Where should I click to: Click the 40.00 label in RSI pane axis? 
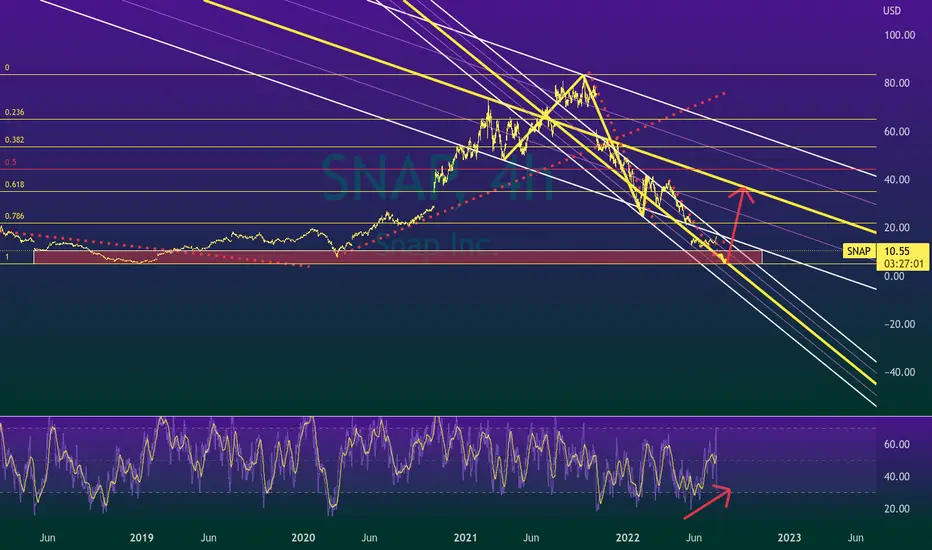point(897,476)
